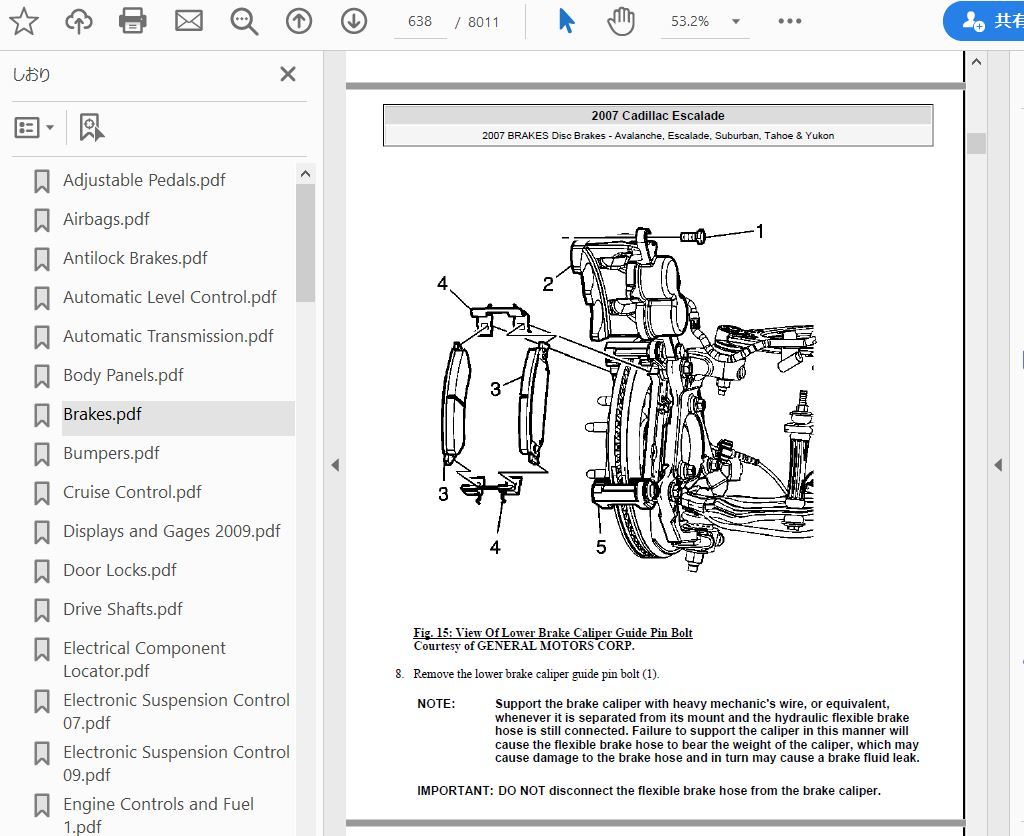Activate the hand pan tool
Viewport: 1024px width, 836px height.
click(x=620, y=21)
